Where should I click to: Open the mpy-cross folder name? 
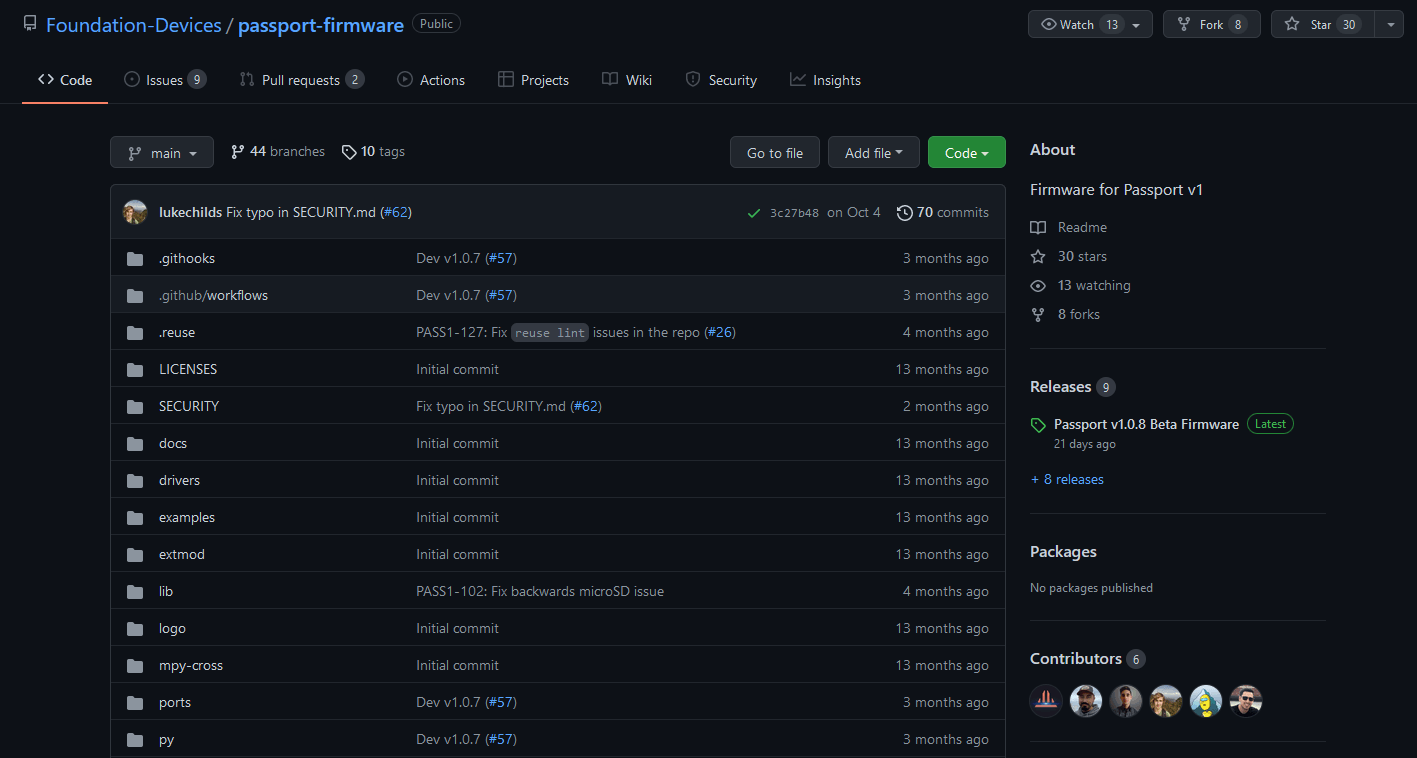pyautogui.click(x=191, y=666)
